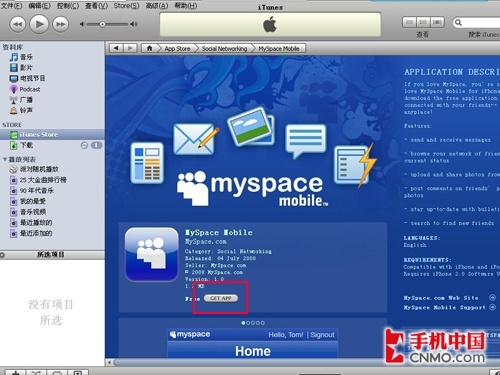500x375 pixels.
Task: Click the MySpace Mobile app icon
Action: point(152,255)
